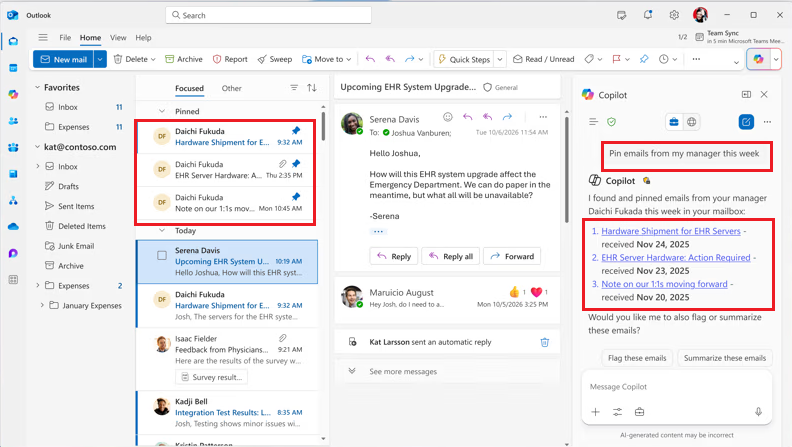The height and width of the screenshot is (447, 792).
Task: Open the Survey result attachment
Action: point(212,377)
